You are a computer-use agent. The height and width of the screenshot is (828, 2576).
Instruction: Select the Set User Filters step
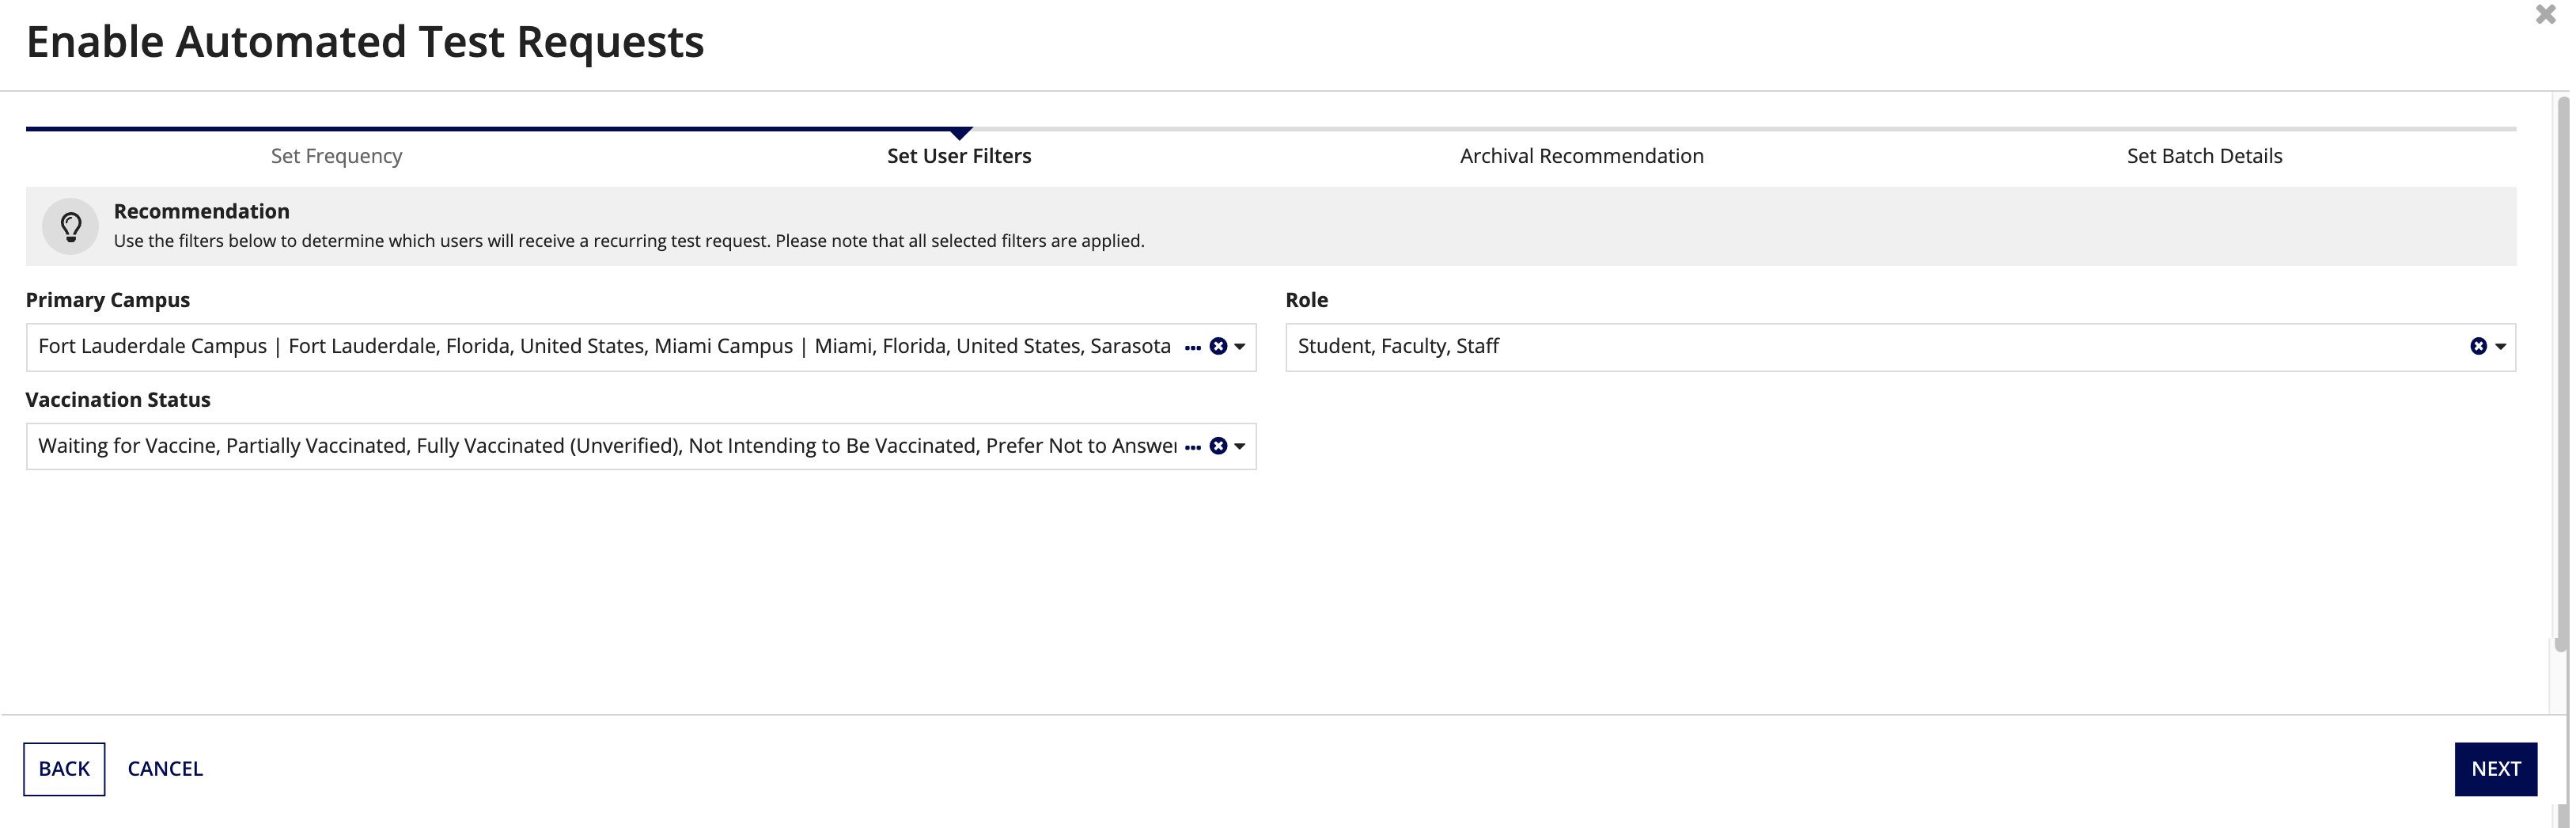pos(959,156)
